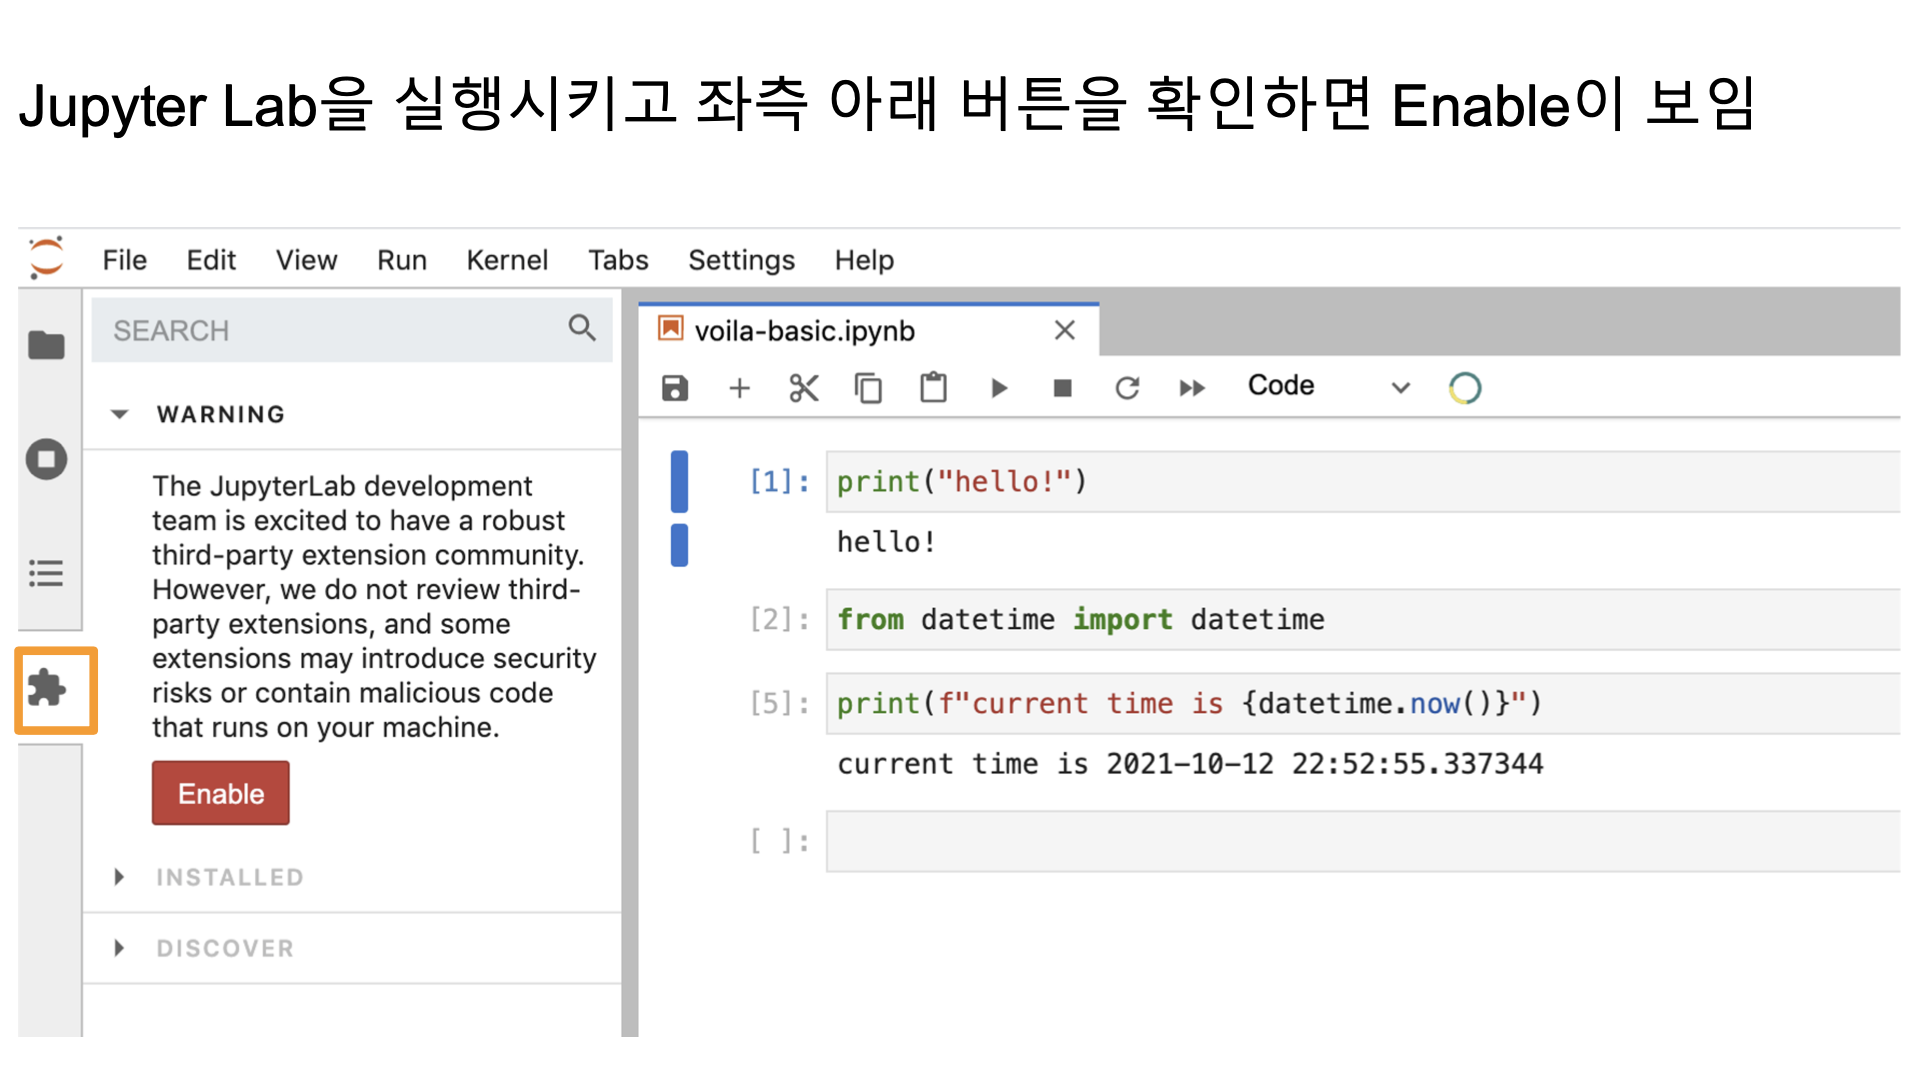Insert a new cell with plus icon

(739, 388)
